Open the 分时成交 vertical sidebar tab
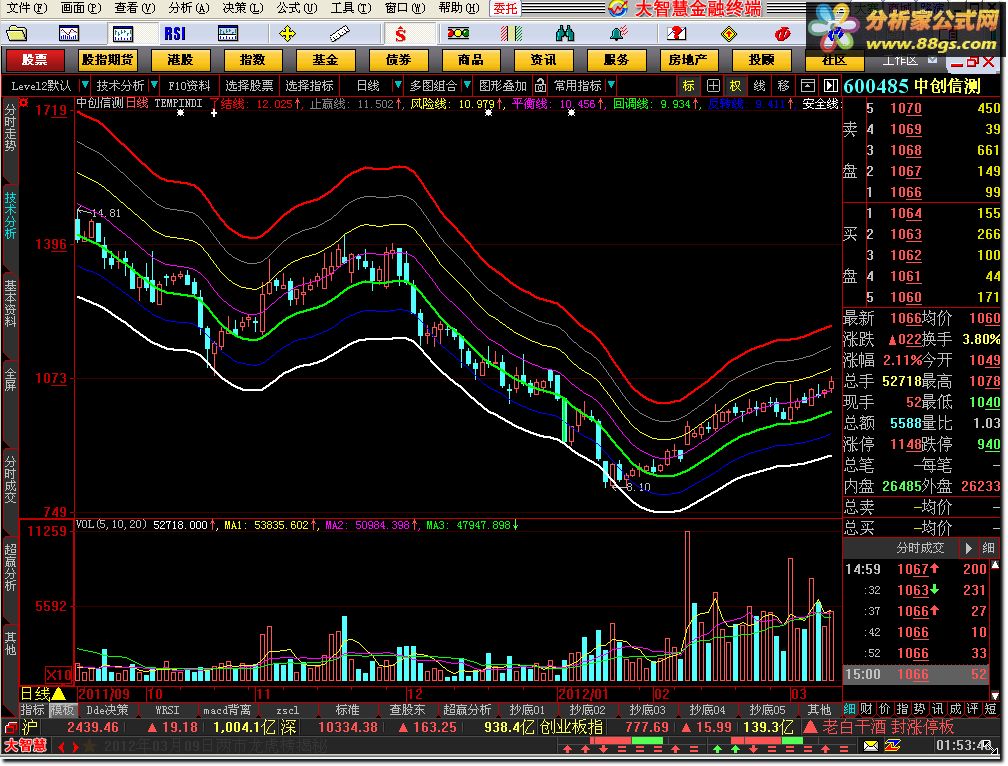This screenshot has width=1008, height=766. tap(10, 481)
